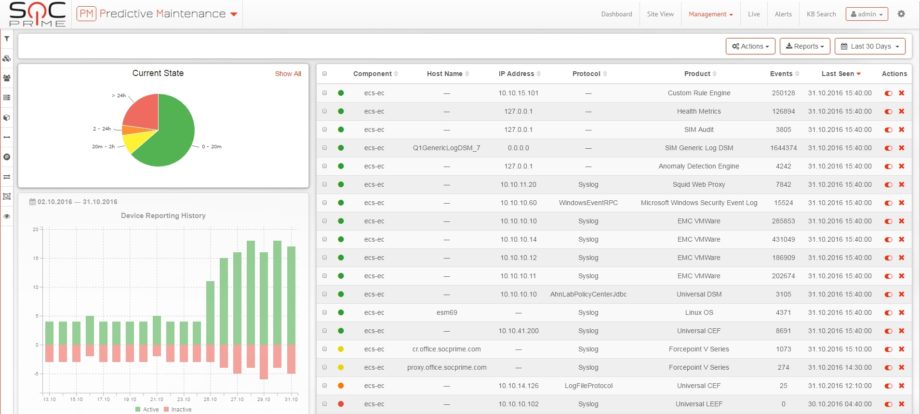Select the list view sidebar icon
Viewport: 920px width, 414px height.
tap(7, 97)
